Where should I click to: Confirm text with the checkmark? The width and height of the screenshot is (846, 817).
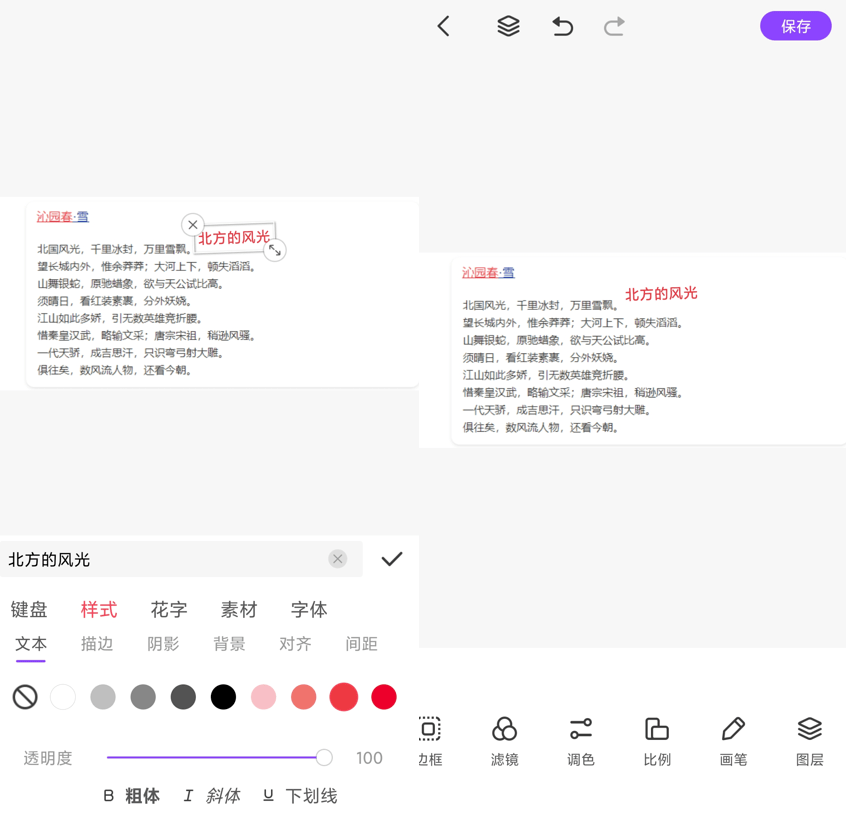point(392,559)
